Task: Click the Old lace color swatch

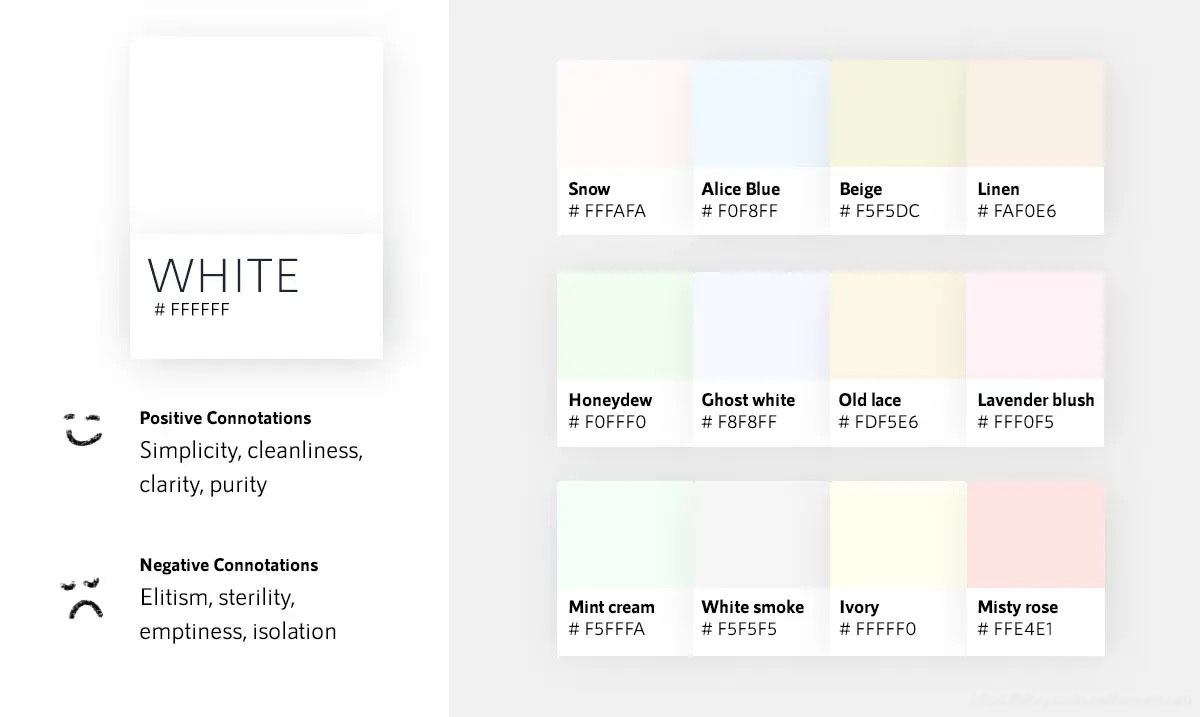Action: pyautogui.click(x=898, y=326)
